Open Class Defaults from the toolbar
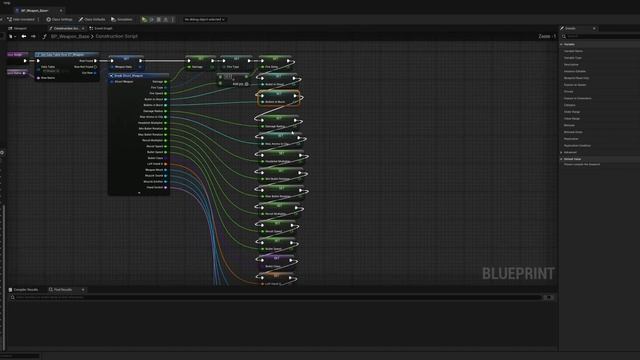Viewport: 640px width, 360px height. (92, 19)
